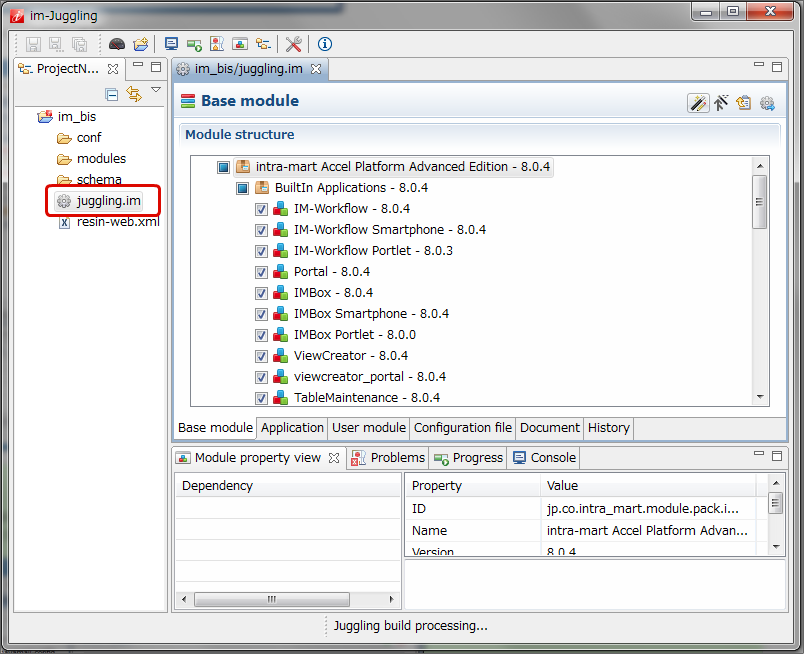Open the Console view from the toolbar monitor icon
The image size is (804, 654).
[171, 44]
